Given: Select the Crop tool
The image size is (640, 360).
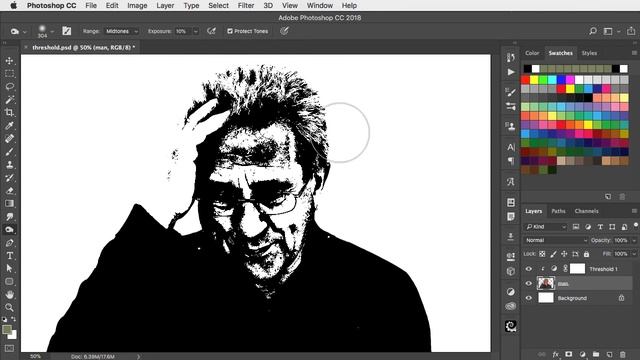Looking at the screenshot, I should [9, 113].
